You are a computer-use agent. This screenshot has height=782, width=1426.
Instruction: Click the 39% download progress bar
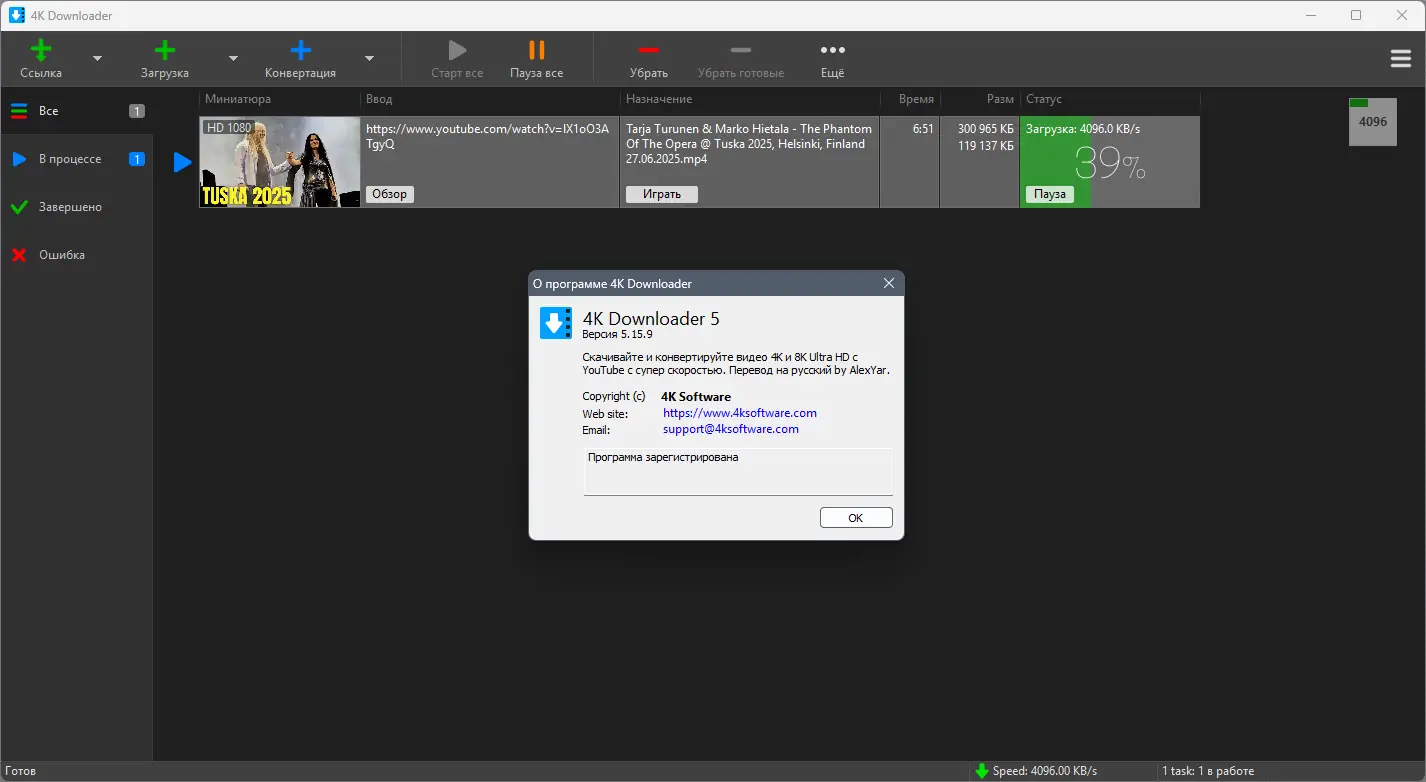(x=1110, y=162)
